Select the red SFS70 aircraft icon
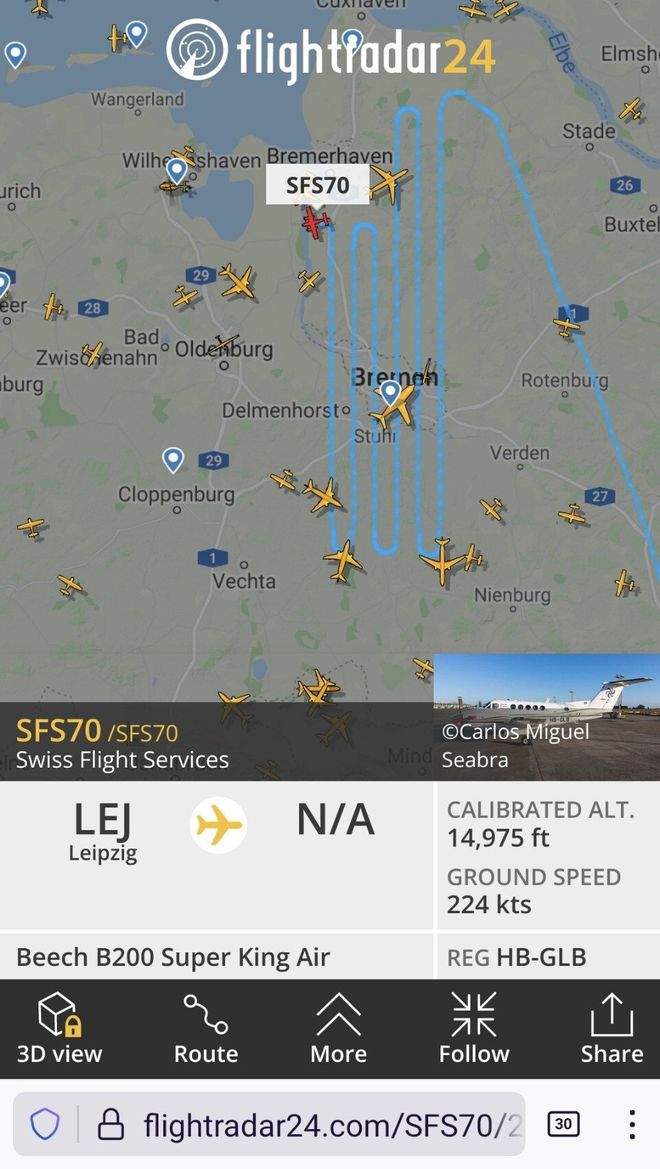Screen dimensions: 660x1169 pyautogui.click(x=315, y=222)
